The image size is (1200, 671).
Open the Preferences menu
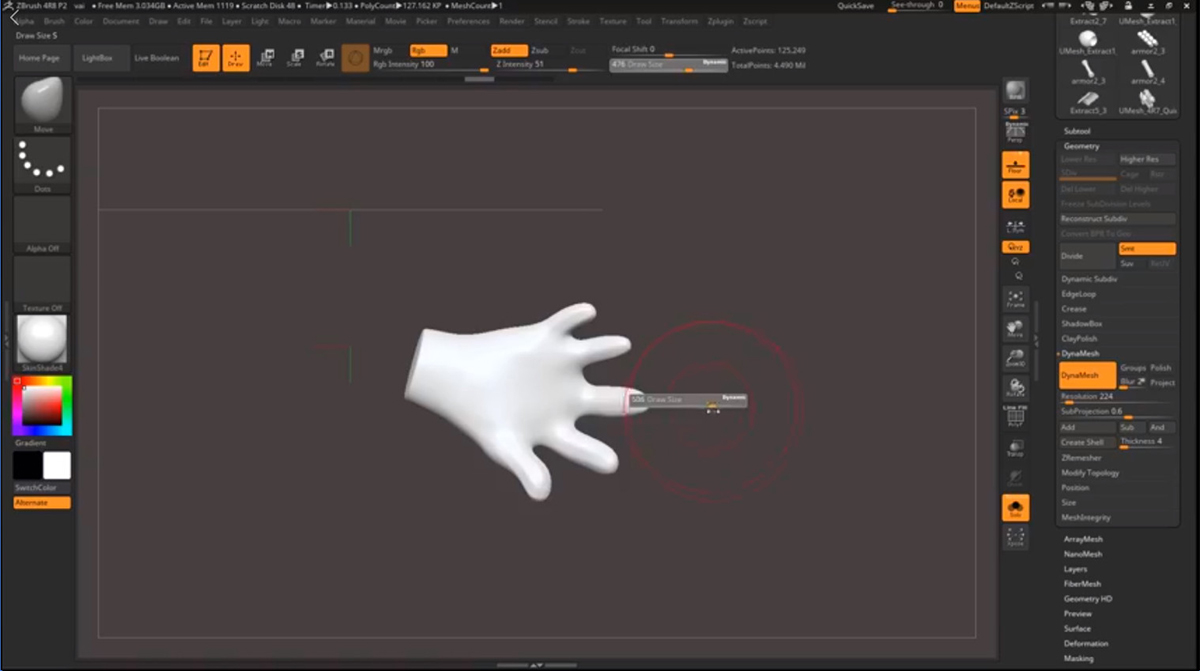468,21
